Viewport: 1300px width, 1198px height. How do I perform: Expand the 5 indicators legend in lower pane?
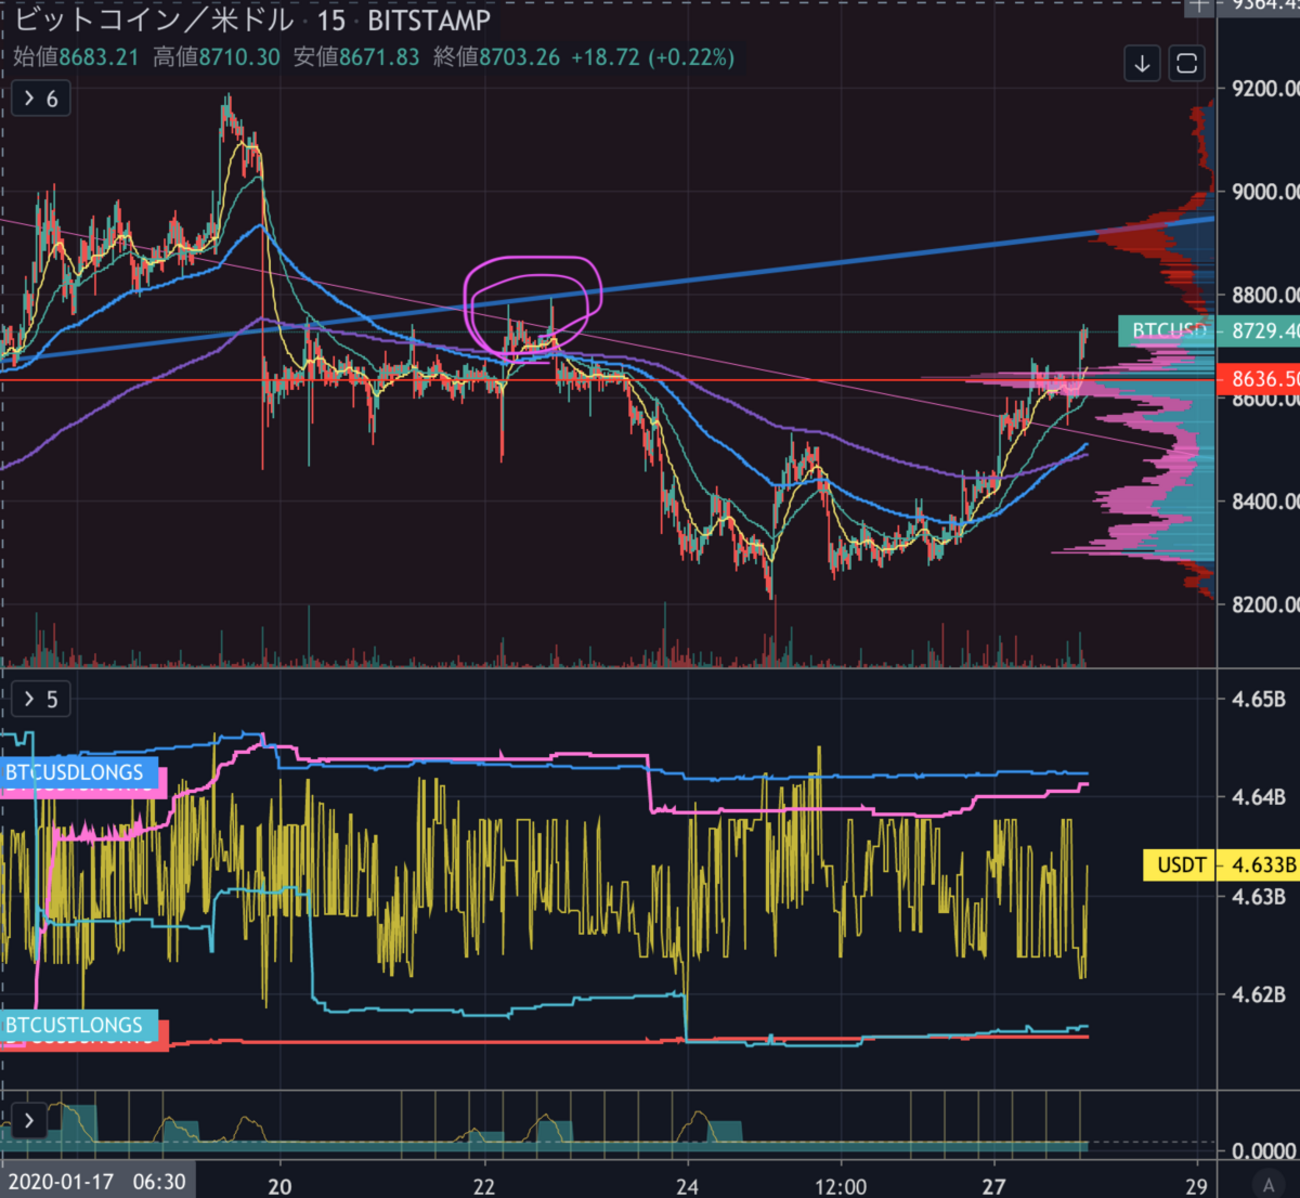coord(41,699)
